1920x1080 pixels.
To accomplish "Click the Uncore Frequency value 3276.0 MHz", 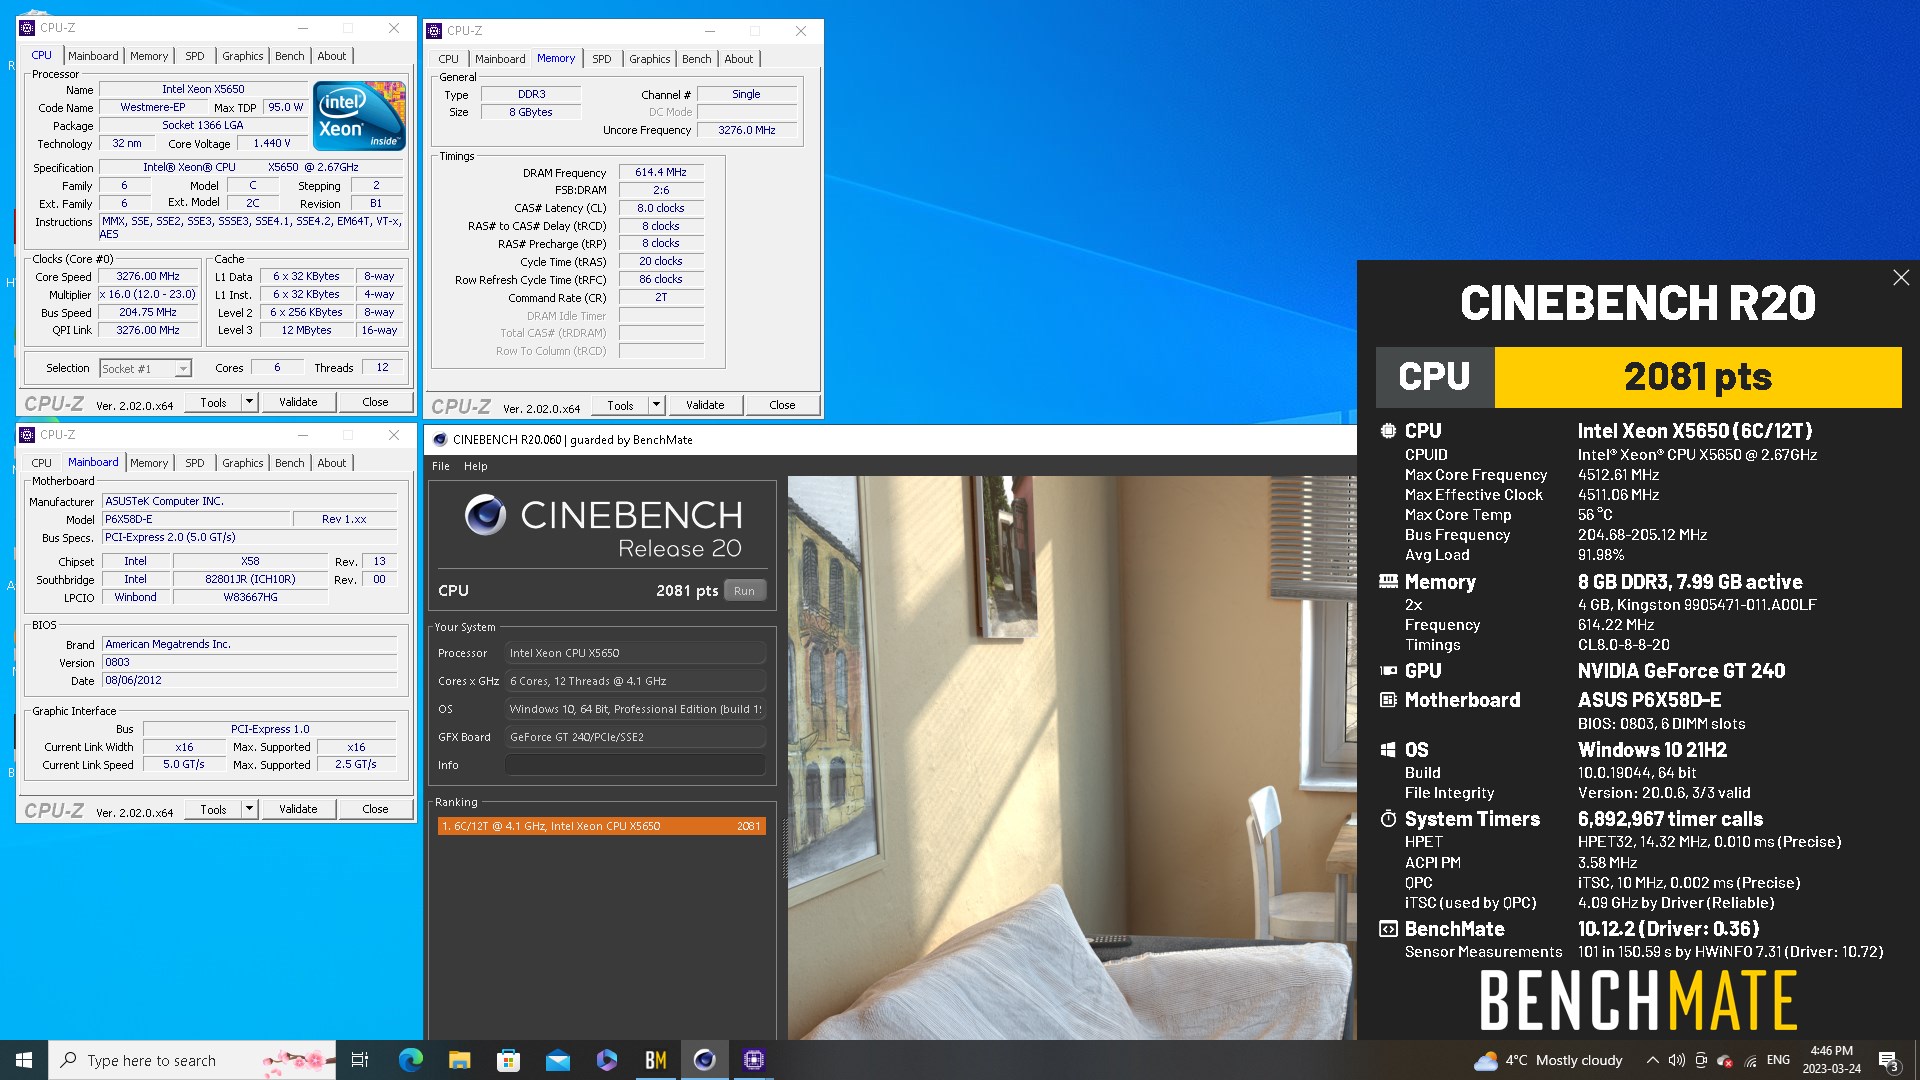I will coord(747,130).
